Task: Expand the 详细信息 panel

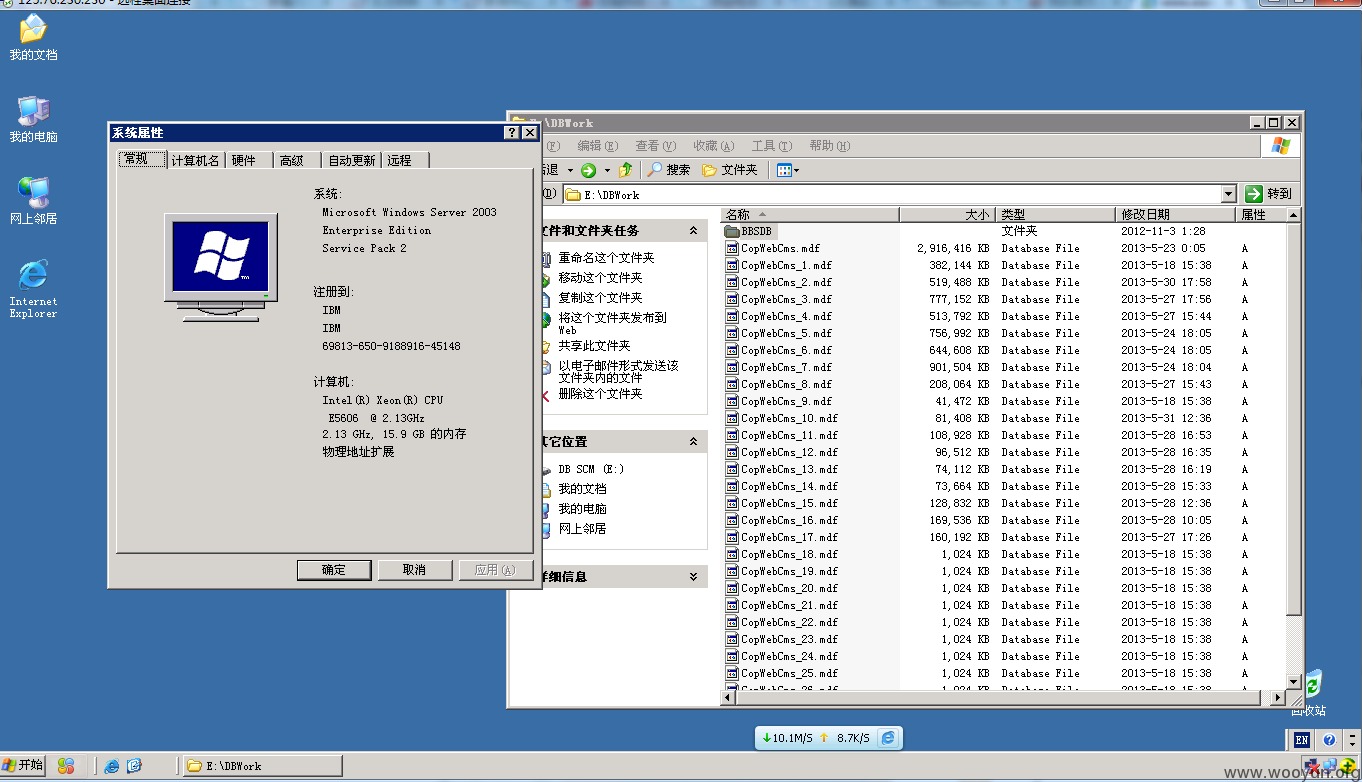Action: point(693,577)
